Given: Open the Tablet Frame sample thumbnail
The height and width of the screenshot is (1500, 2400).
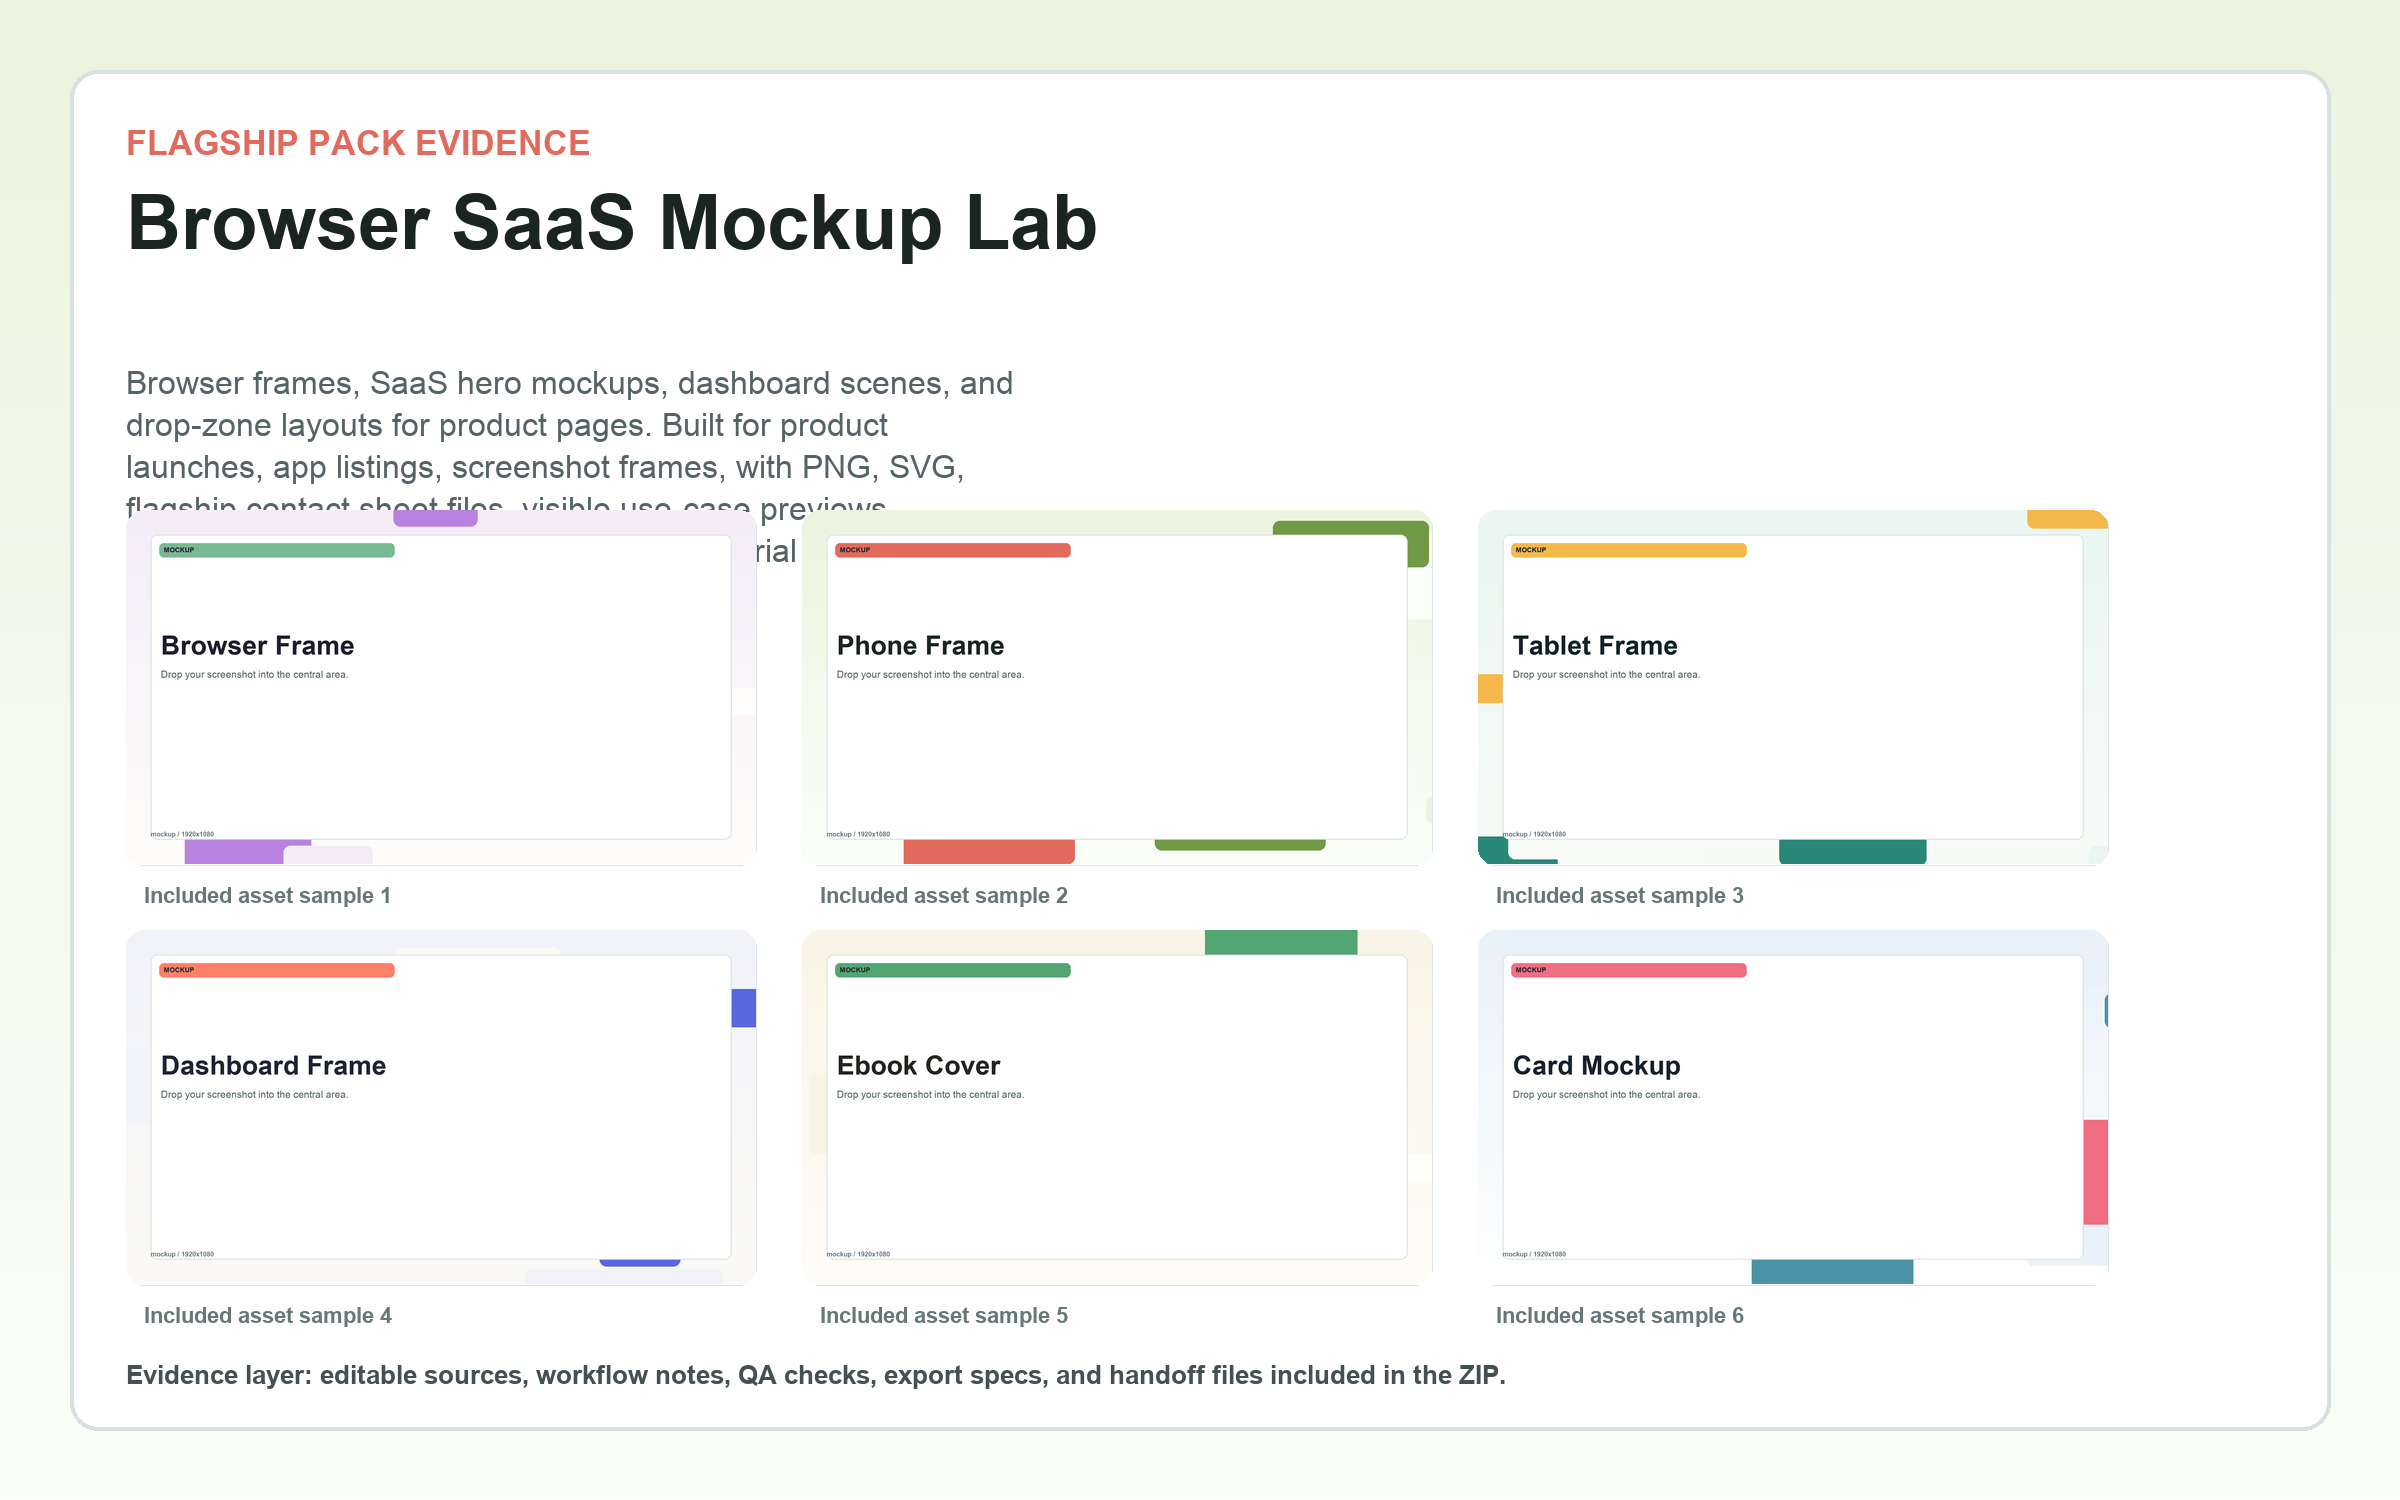Looking at the screenshot, I should [x=1793, y=688].
